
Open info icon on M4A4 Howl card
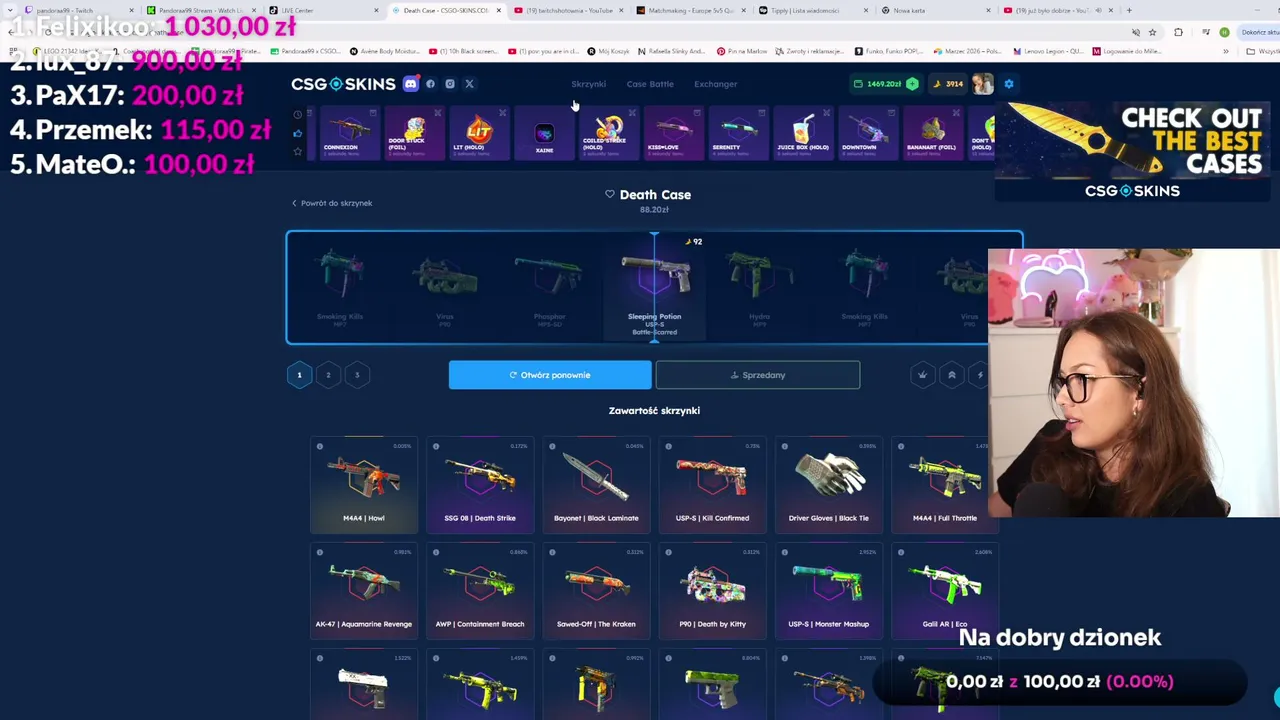click(x=320, y=446)
